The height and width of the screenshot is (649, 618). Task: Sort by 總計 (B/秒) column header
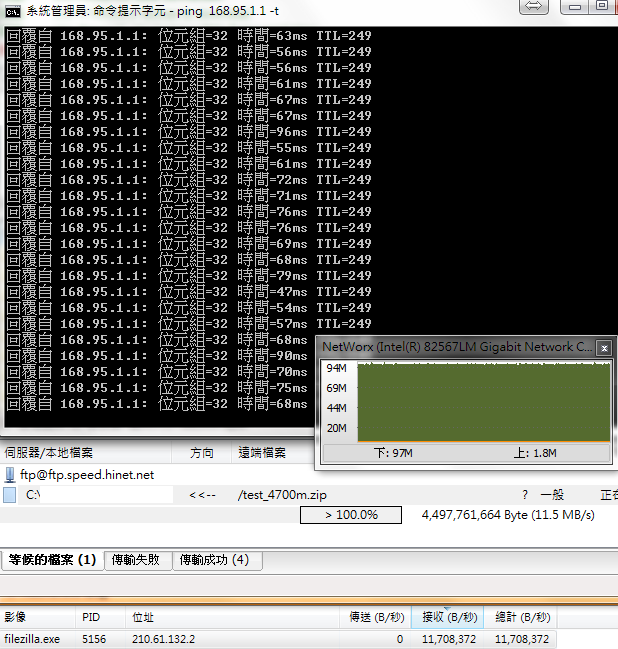[x=520, y=617]
